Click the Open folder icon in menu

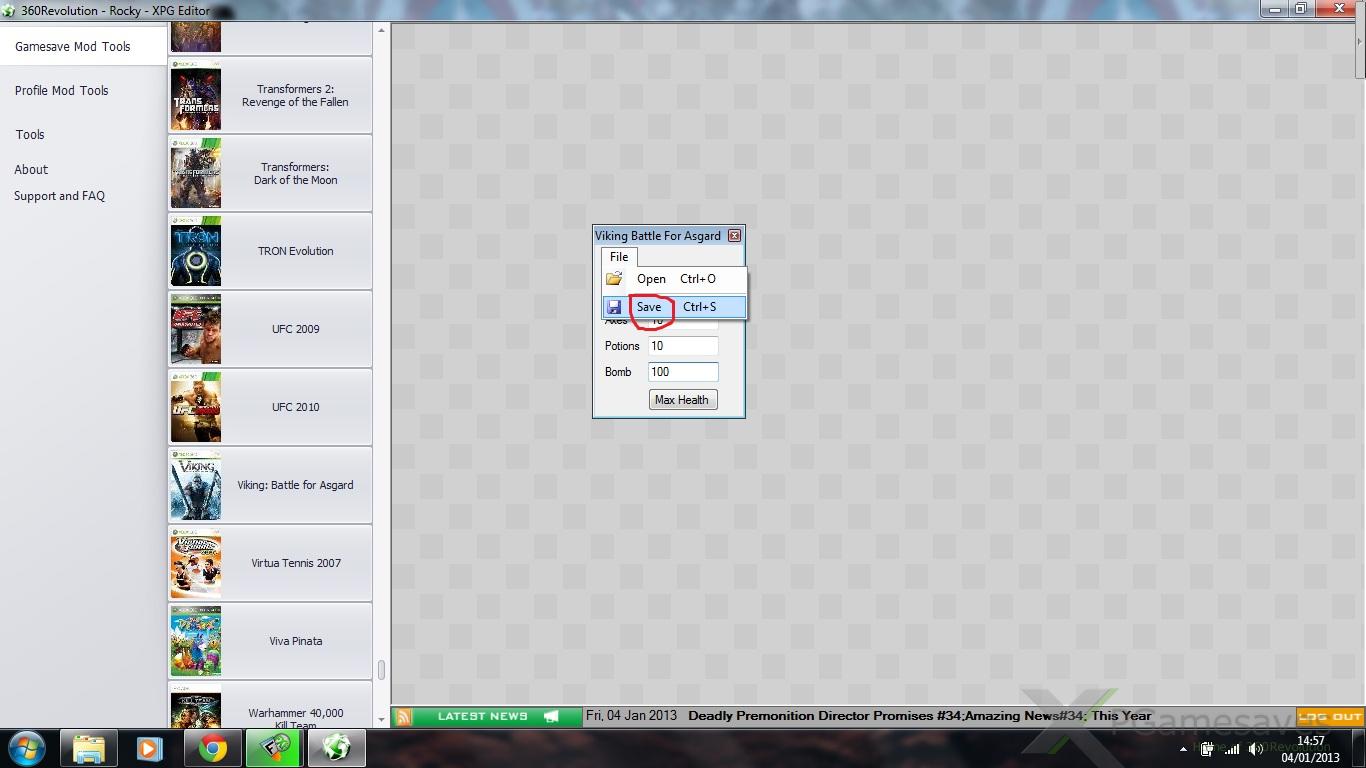pyautogui.click(x=614, y=279)
